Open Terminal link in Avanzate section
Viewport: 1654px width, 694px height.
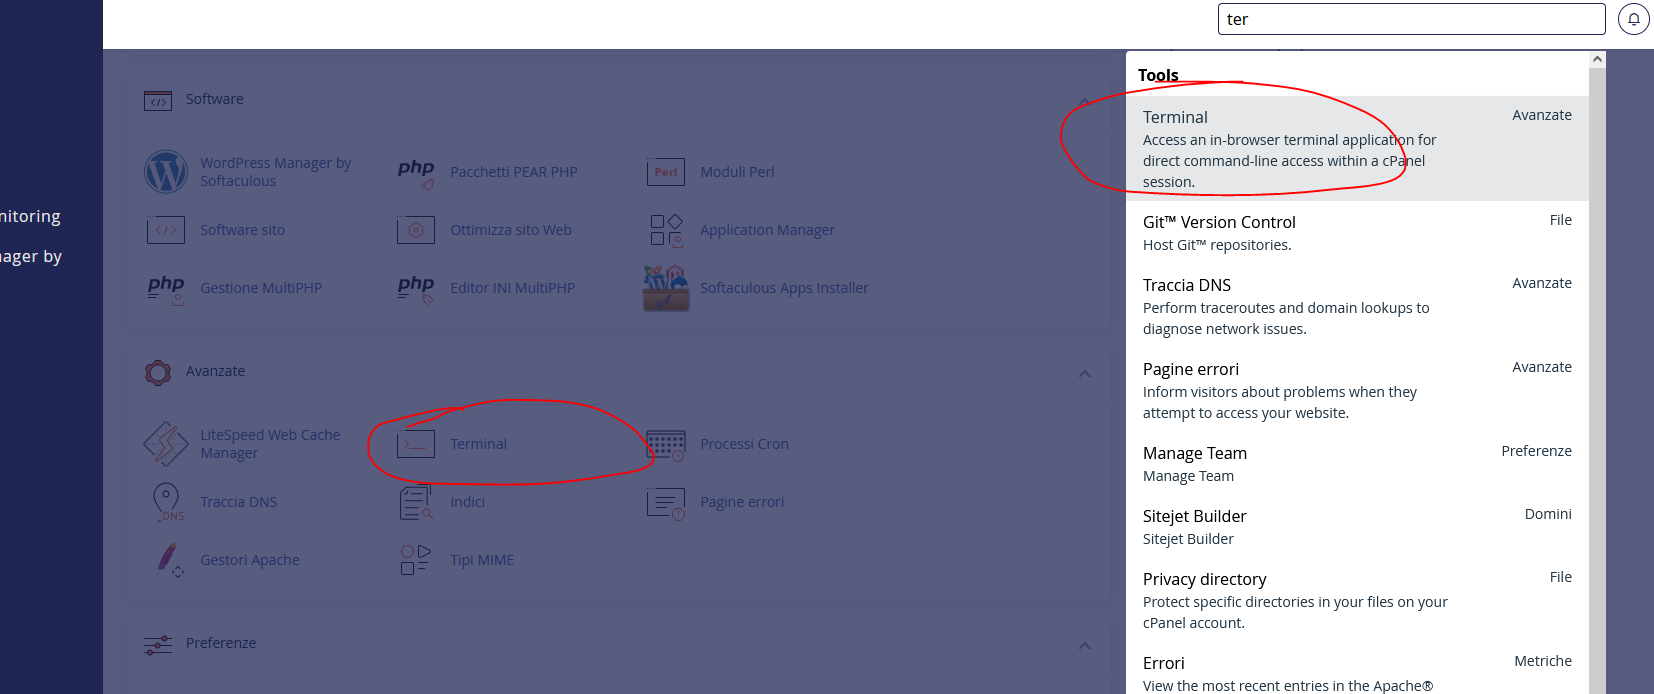click(478, 444)
